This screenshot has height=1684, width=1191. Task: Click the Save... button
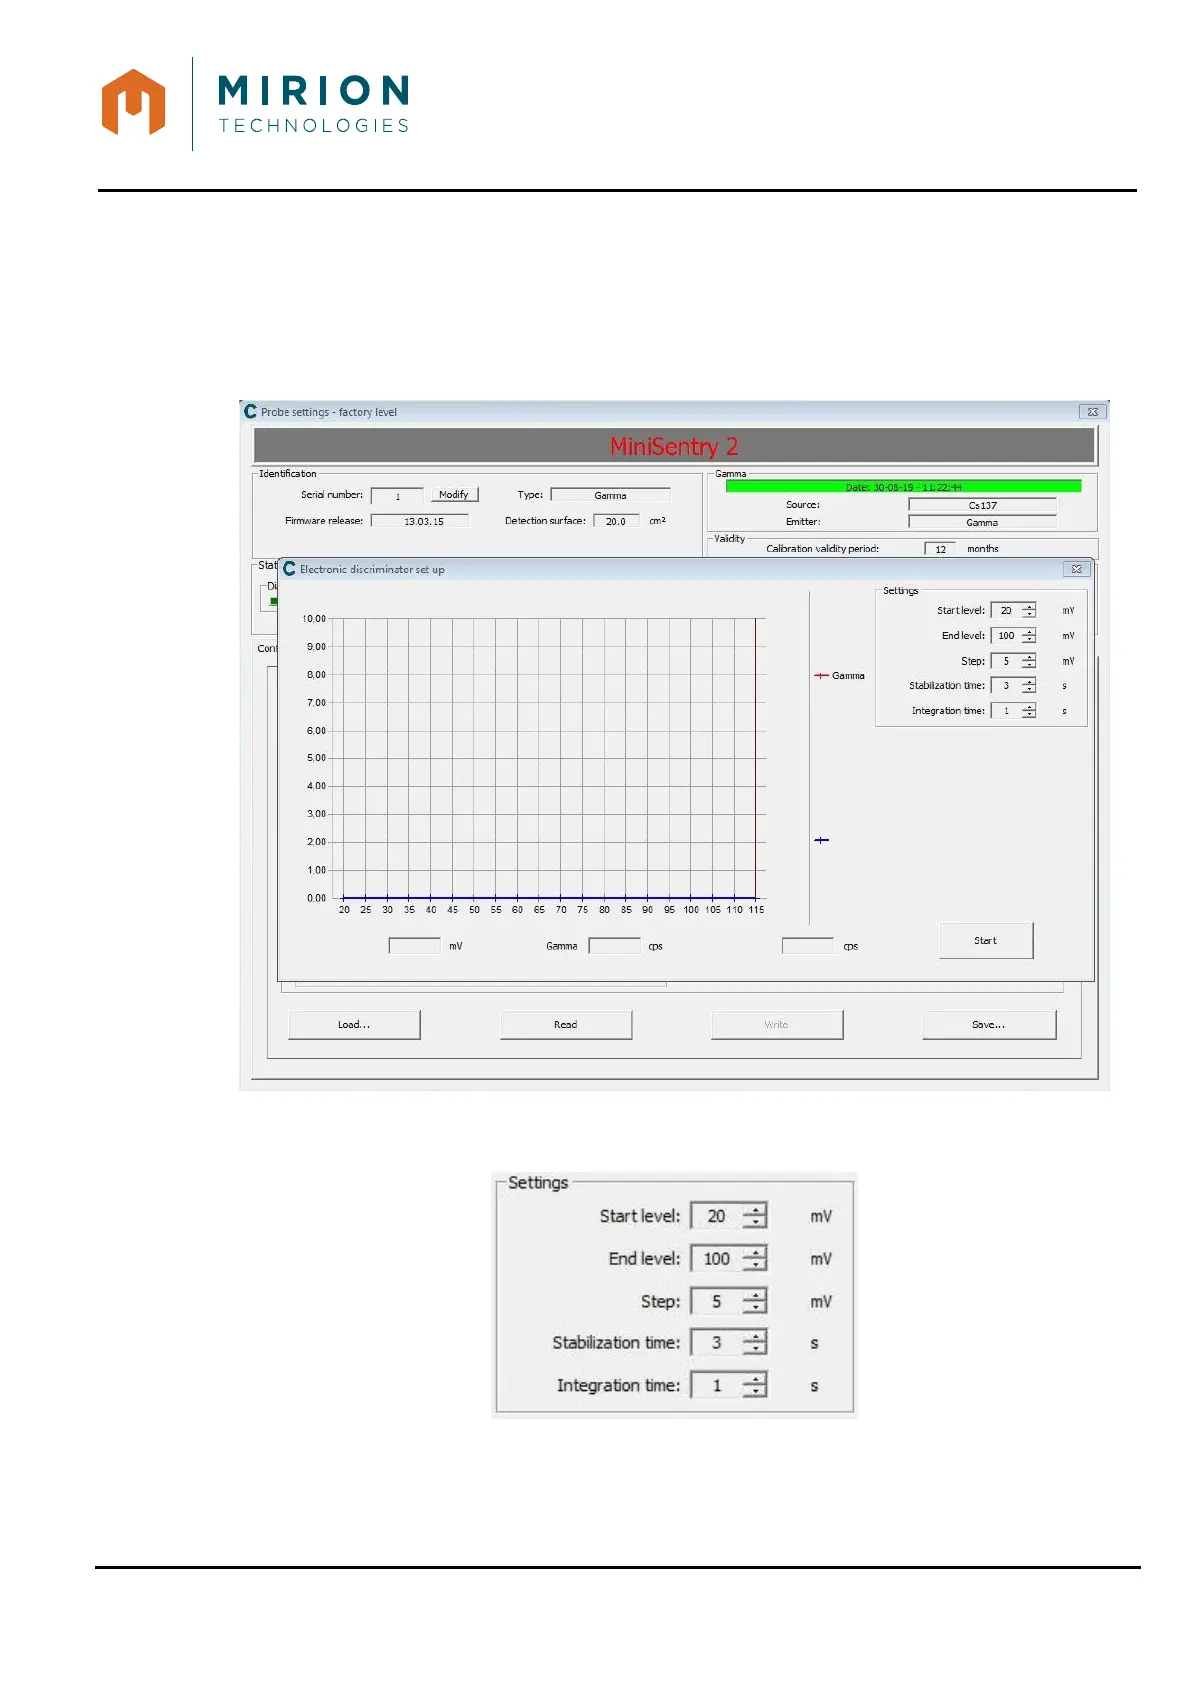coord(989,1024)
